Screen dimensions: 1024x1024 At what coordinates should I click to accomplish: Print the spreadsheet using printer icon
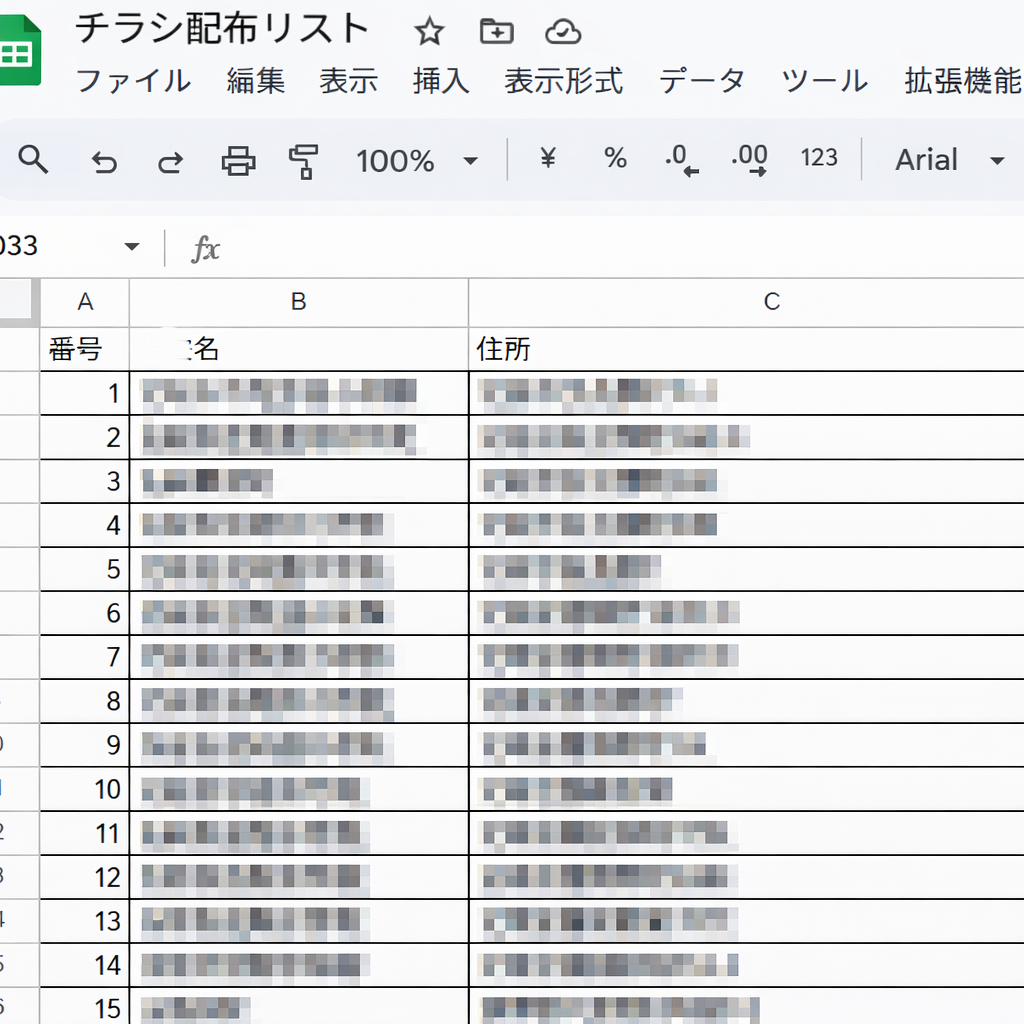238,160
